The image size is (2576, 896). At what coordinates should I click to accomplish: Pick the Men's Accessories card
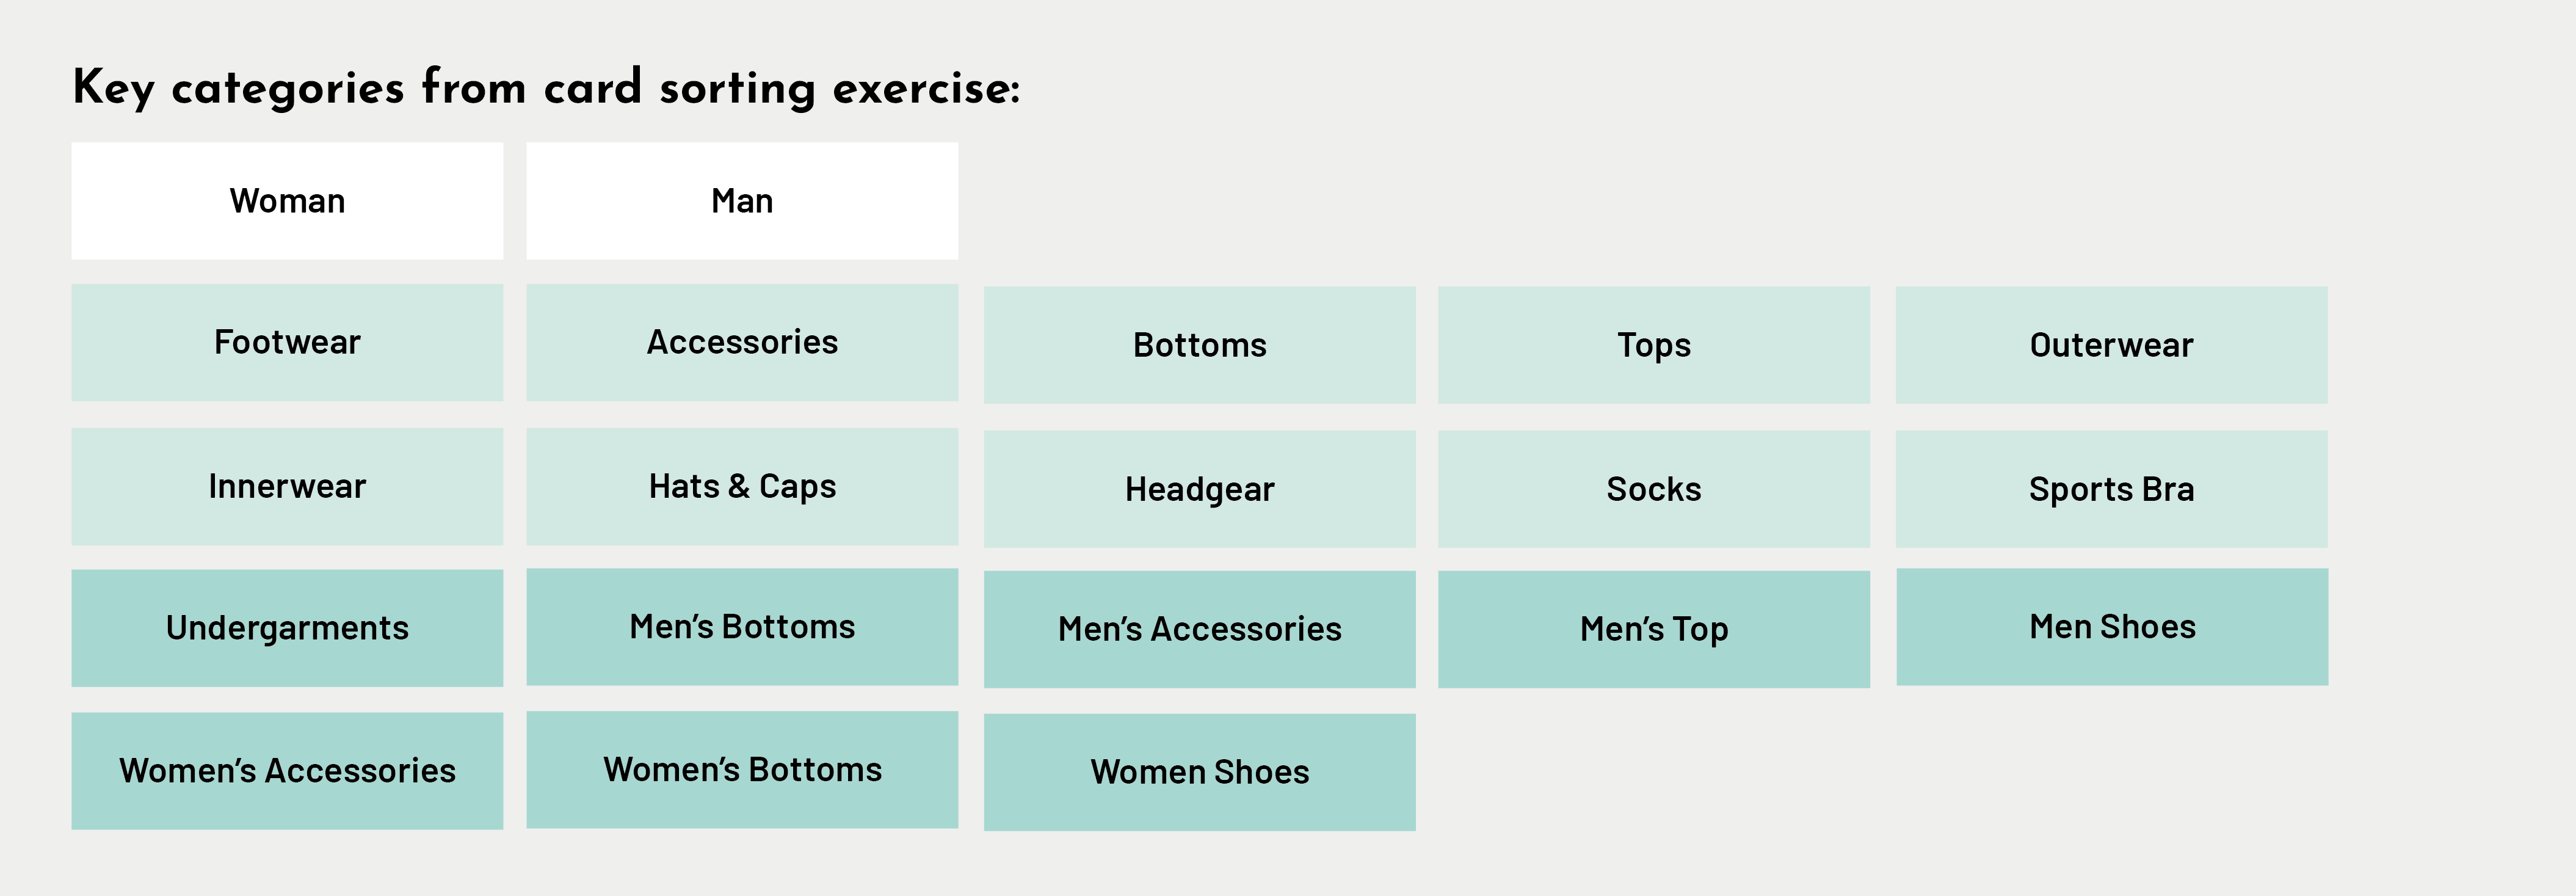[x=1199, y=629]
